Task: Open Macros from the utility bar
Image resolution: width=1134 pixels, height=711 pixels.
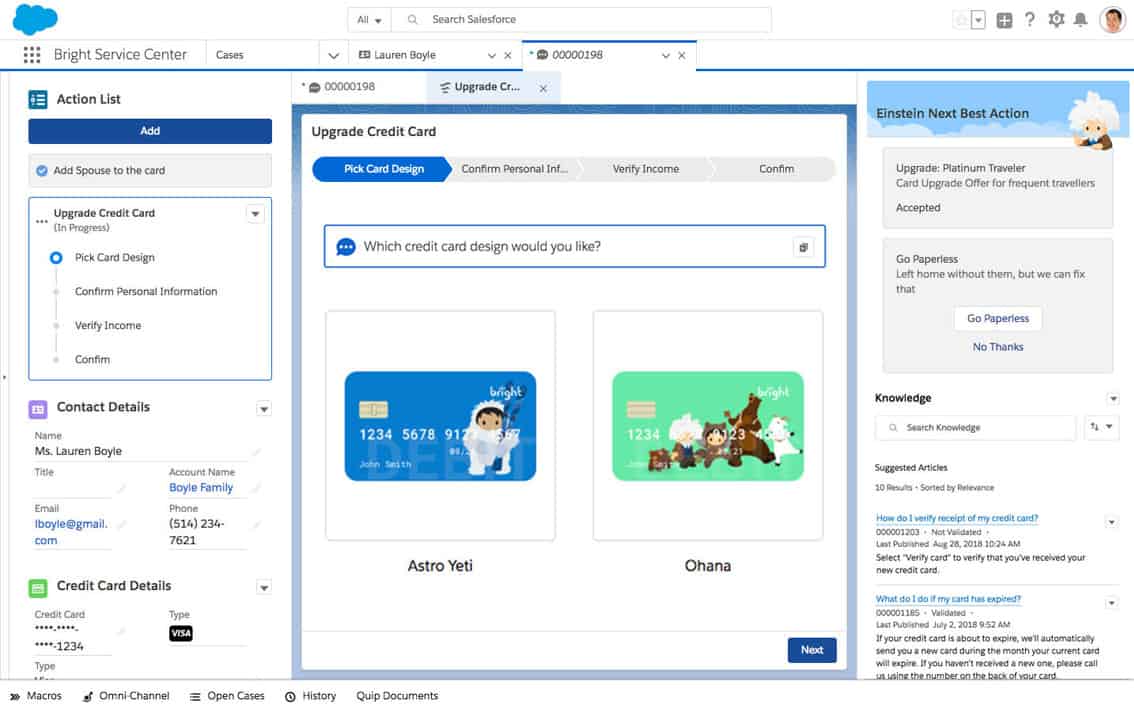Action: point(36,696)
